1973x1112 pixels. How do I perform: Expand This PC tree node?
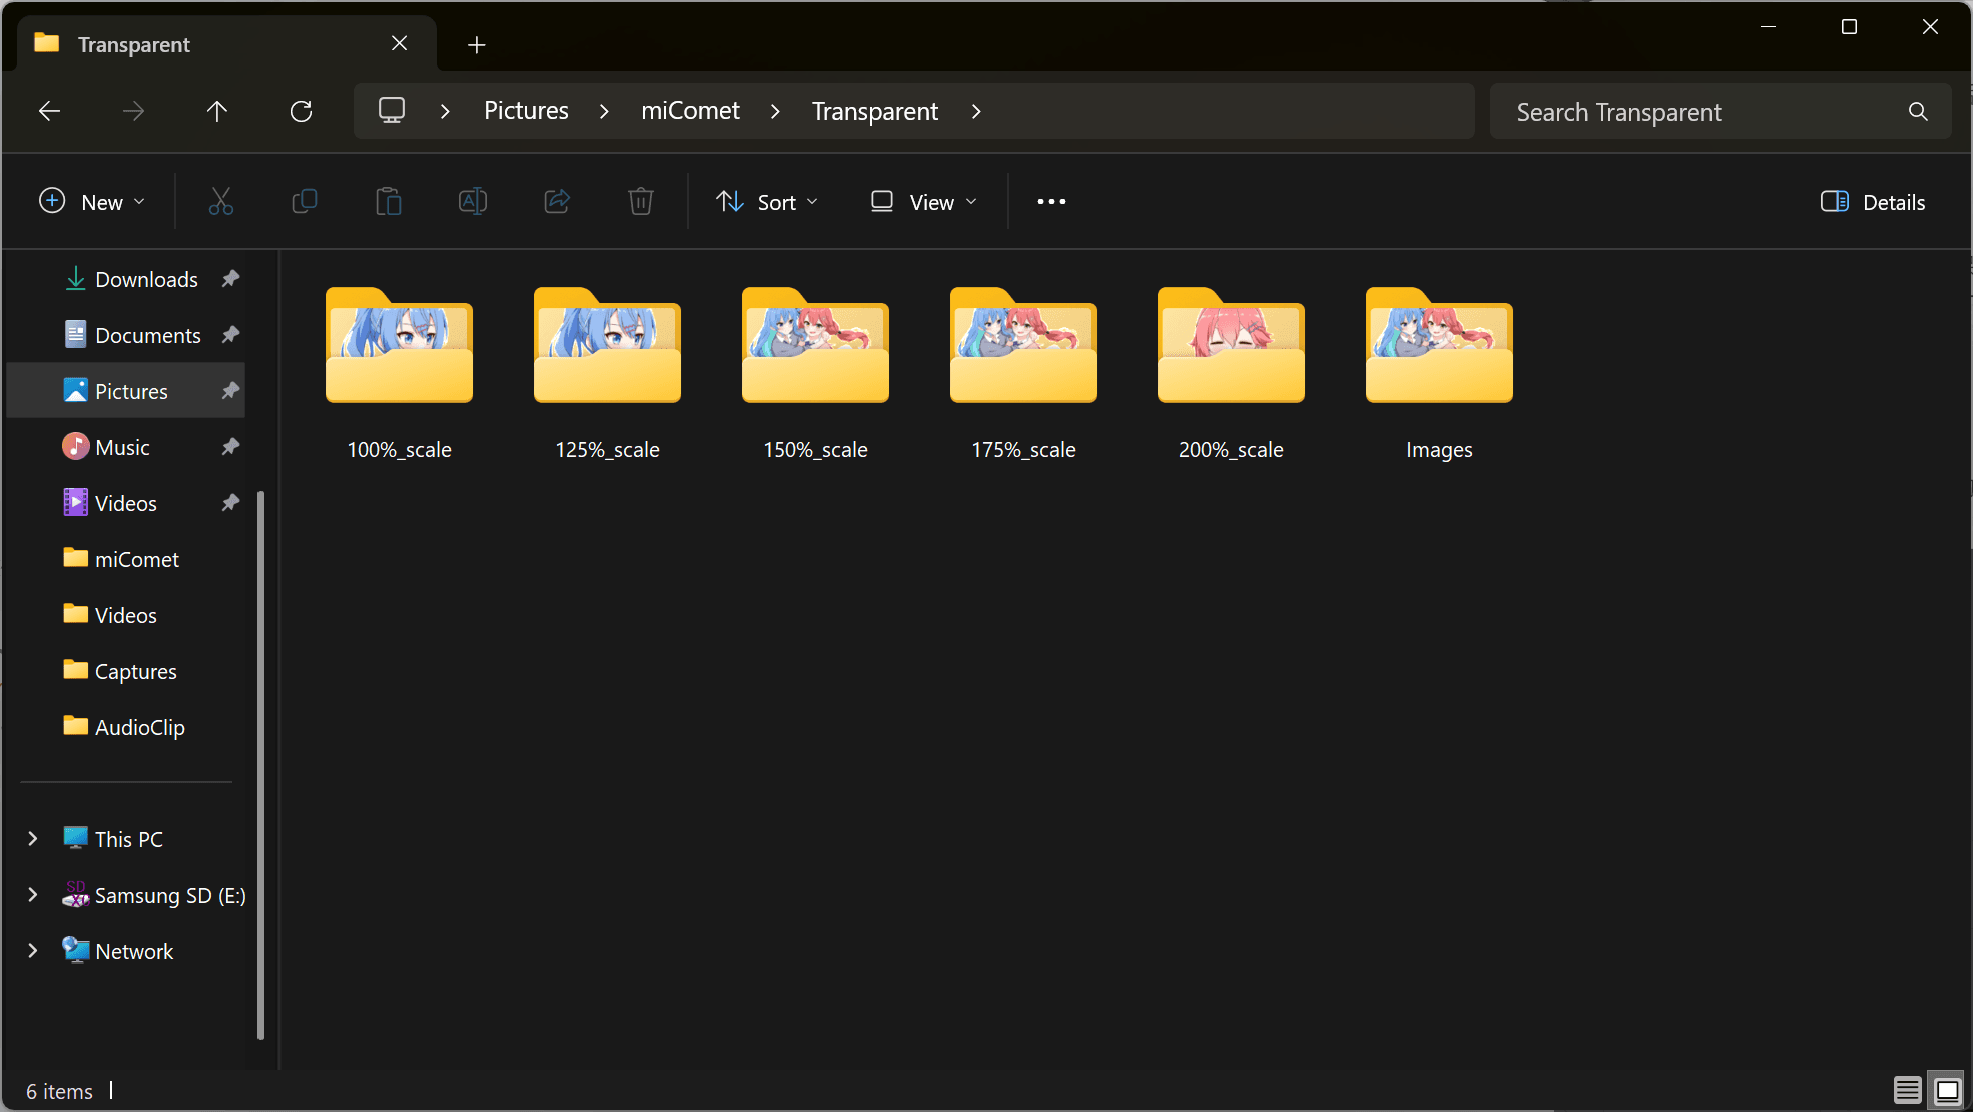tap(32, 839)
